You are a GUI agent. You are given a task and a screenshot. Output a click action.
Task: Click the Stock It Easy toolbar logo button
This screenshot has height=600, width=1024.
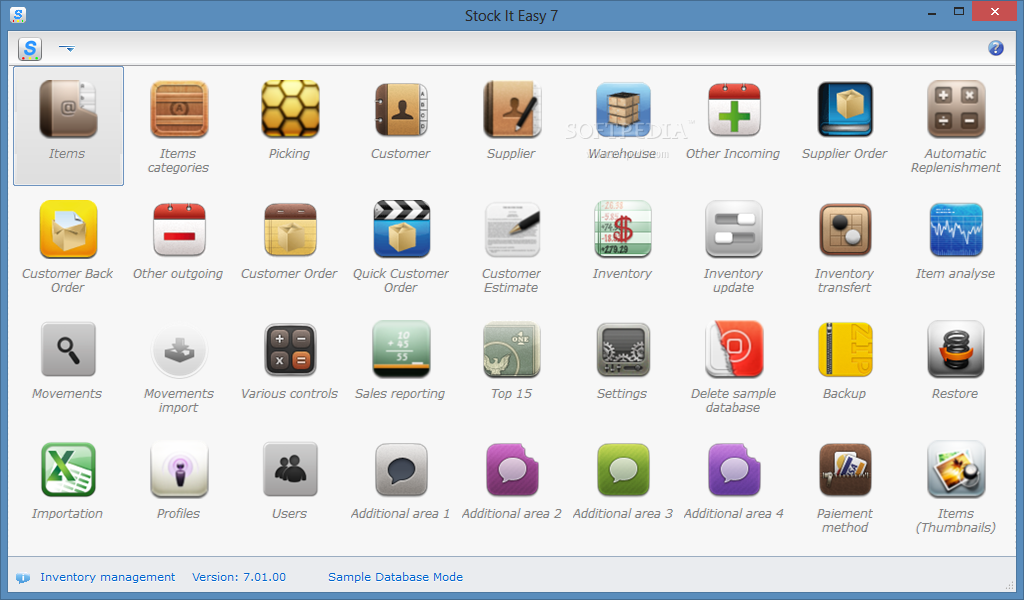pos(30,48)
